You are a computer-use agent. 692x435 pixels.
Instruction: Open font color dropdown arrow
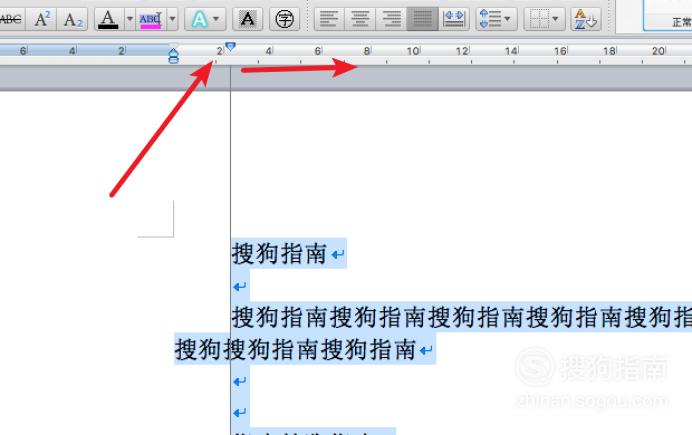pos(130,19)
